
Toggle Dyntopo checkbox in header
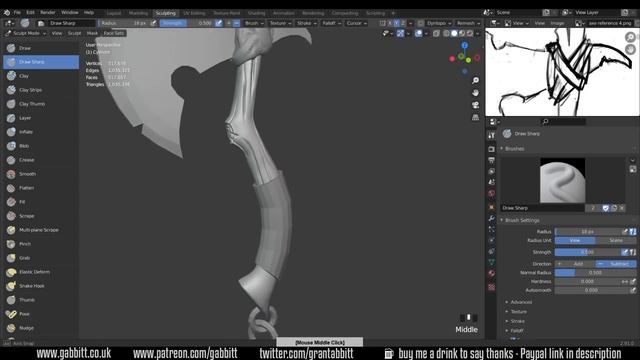[x=421, y=23]
